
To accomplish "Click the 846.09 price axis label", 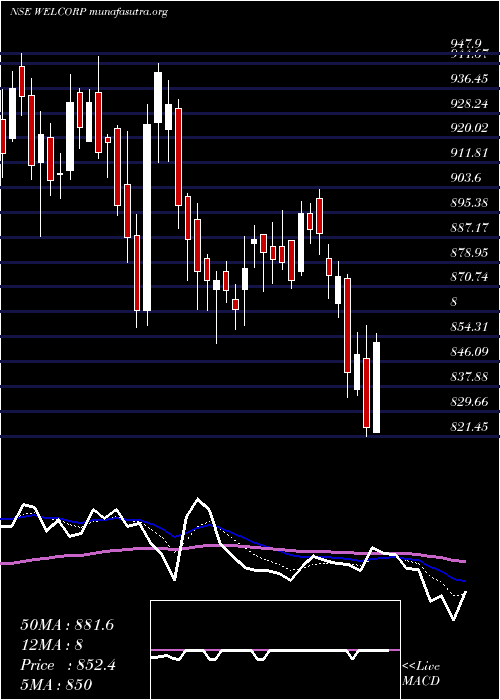I will [469, 352].
